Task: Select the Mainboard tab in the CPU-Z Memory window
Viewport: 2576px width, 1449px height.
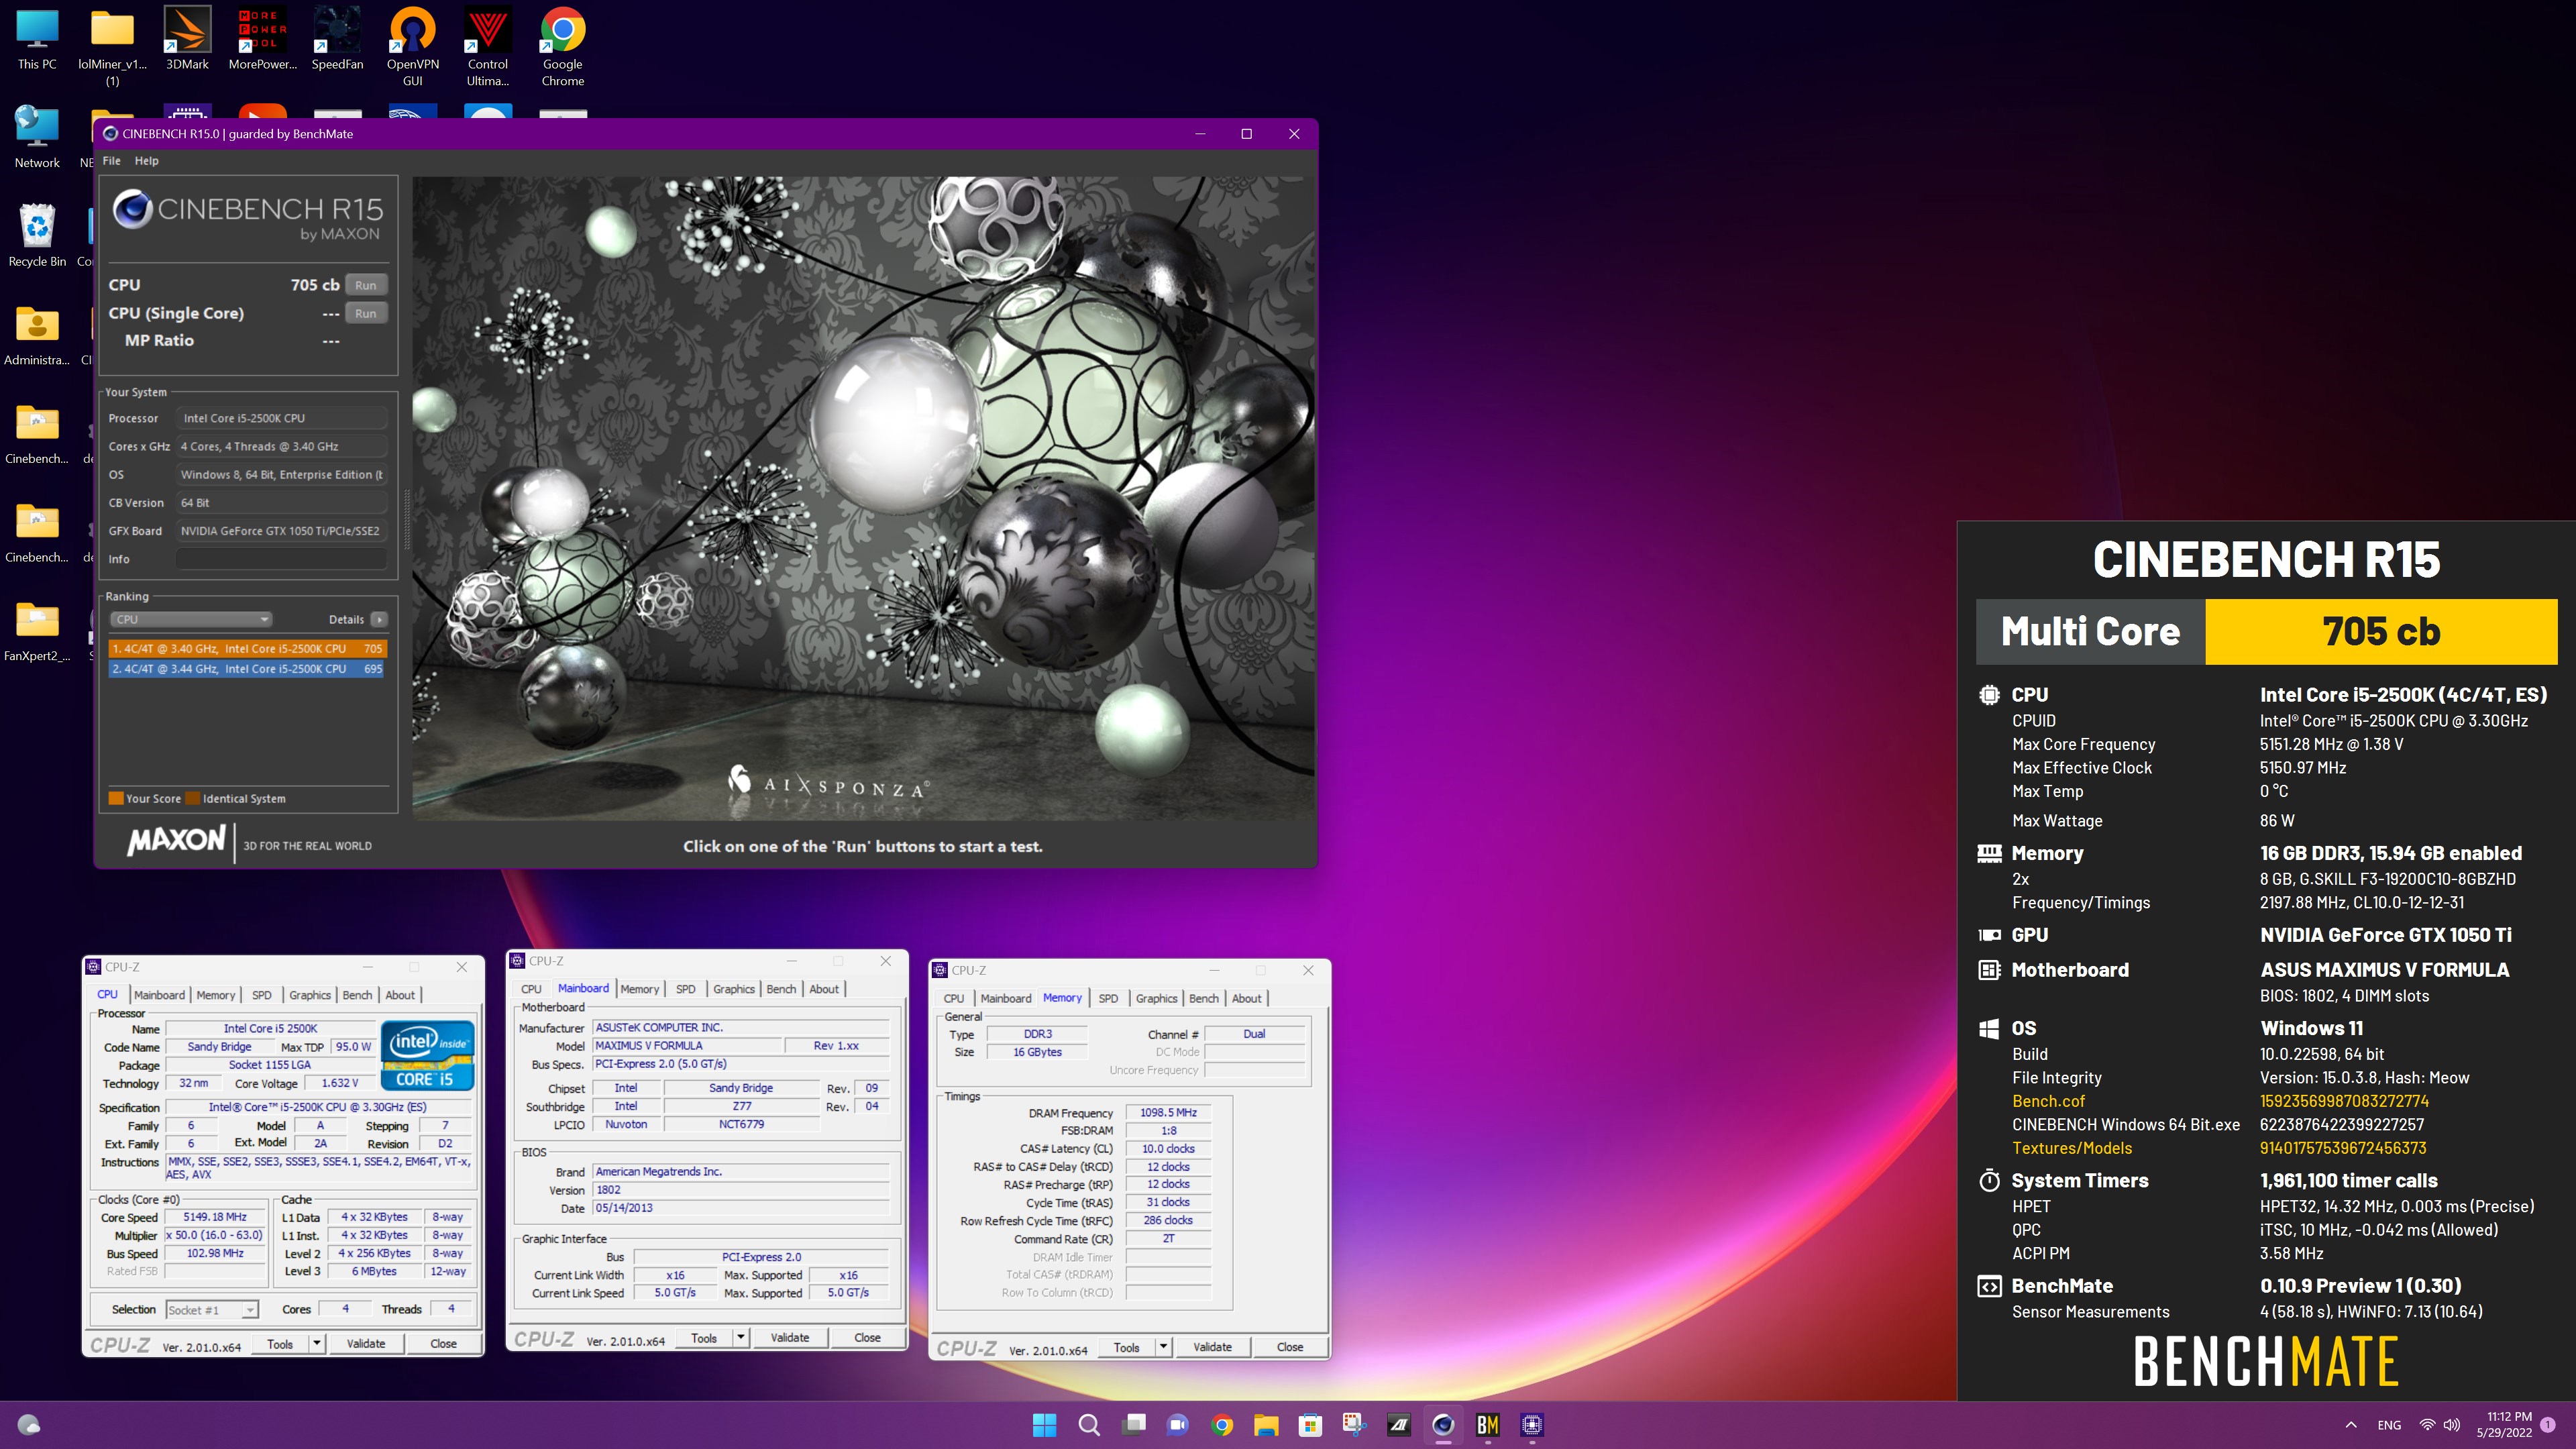Action: (x=1005, y=998)
